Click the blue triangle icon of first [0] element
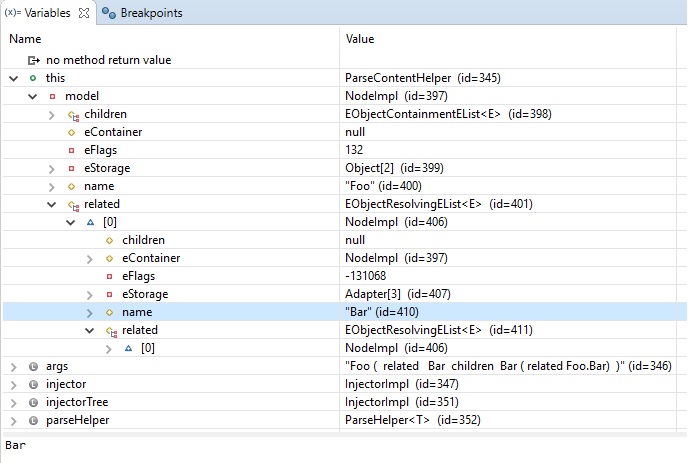This screenshot has width=688, height=463. pos(90,223)
